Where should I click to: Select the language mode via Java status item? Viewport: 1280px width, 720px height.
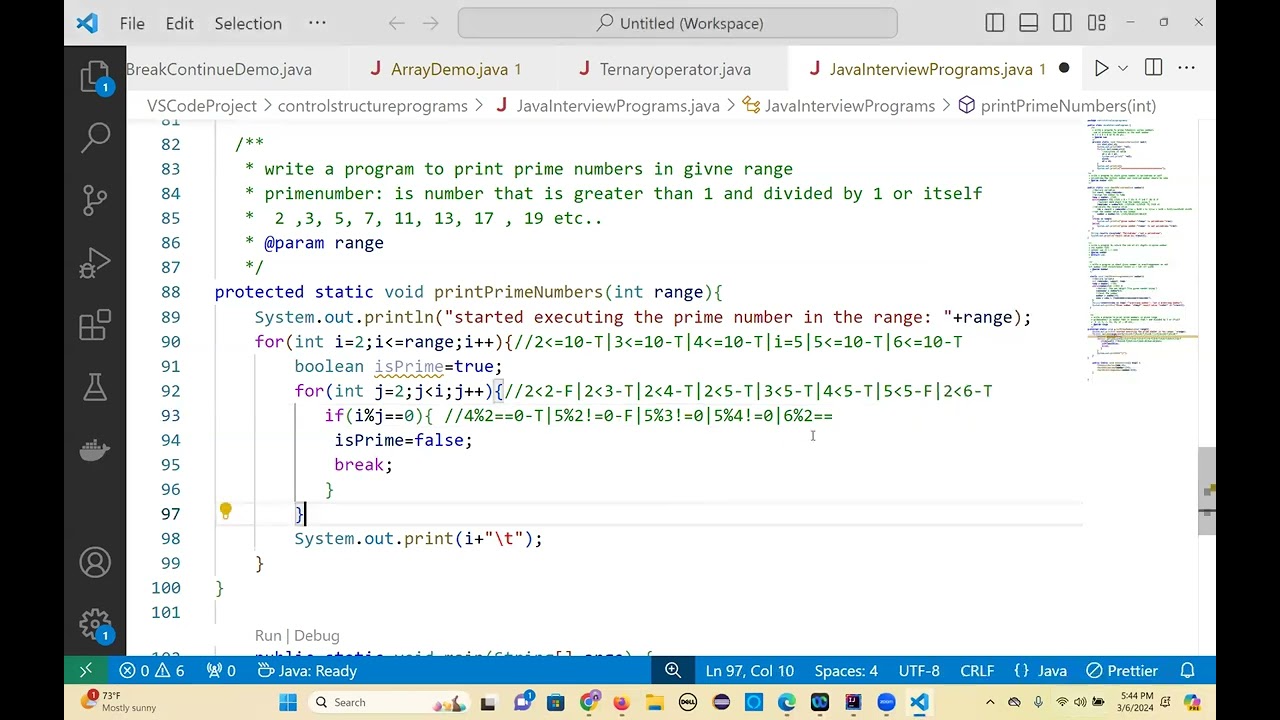[1040, 671]
